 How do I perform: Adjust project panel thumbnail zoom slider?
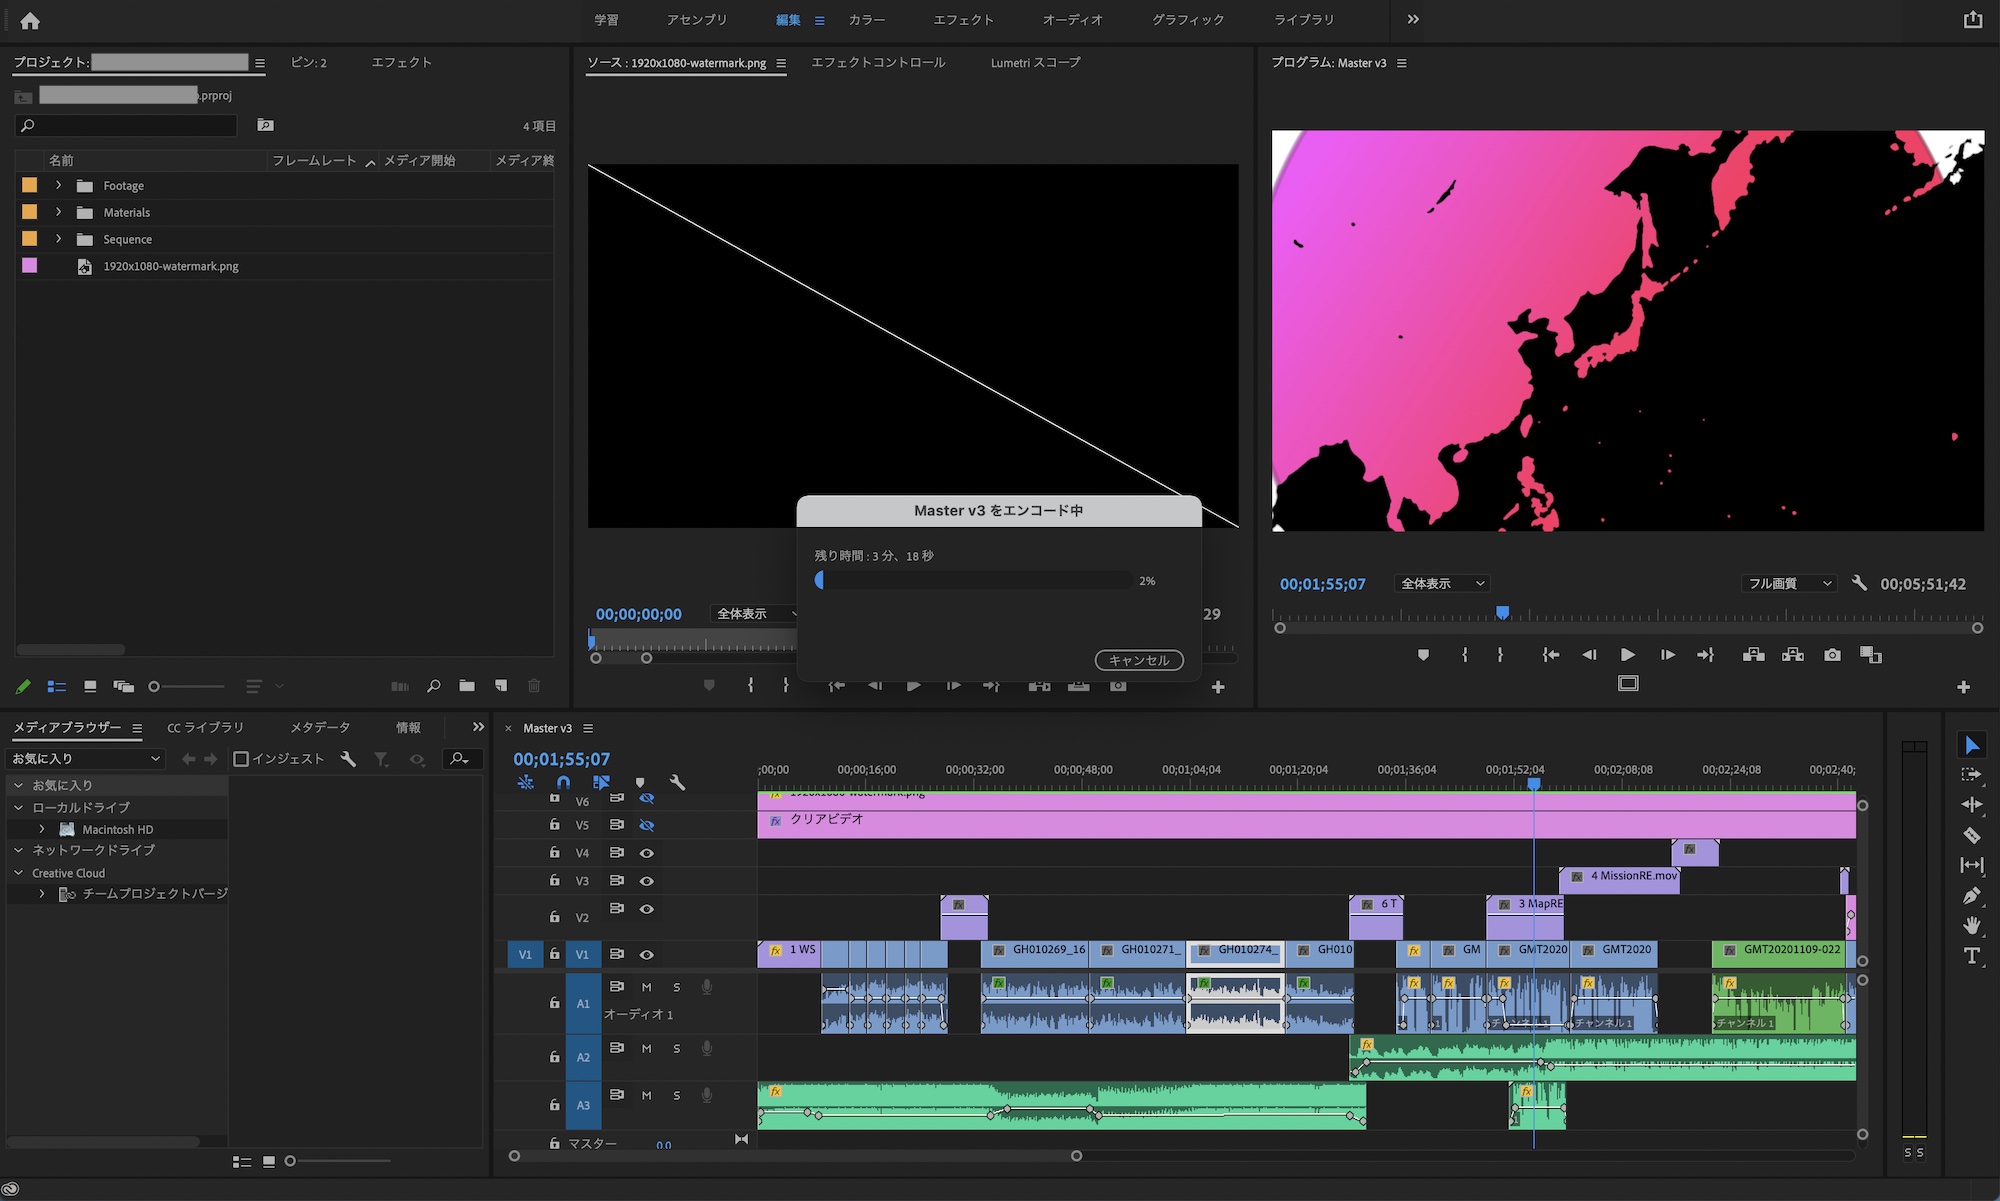155,686
